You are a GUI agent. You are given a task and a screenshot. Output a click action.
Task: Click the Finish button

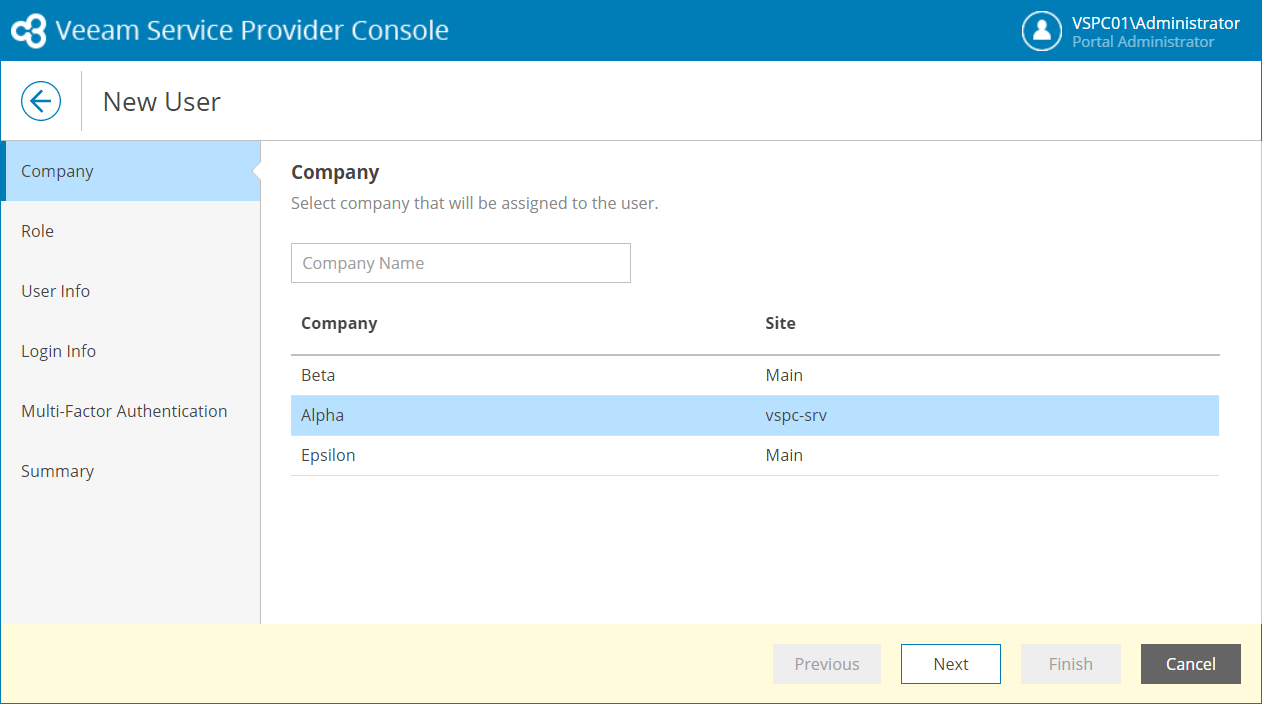click(x=1070, y=664)
